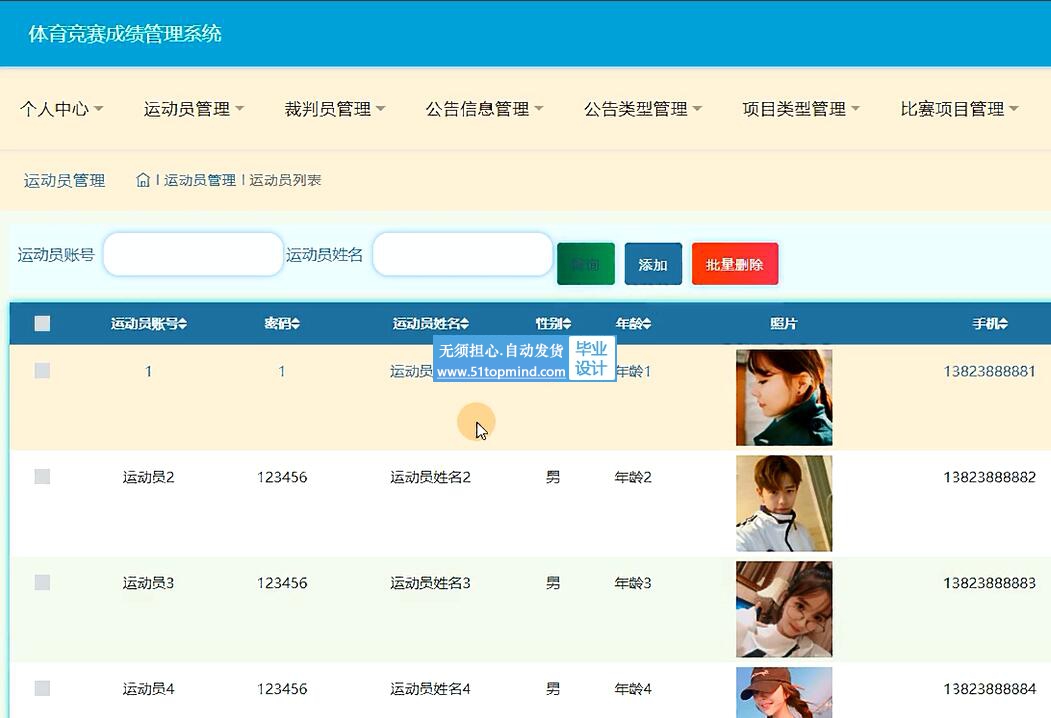The image size is (1051, 718).
Task: Click the 男 gender cell for 运动员2
Action: [553, 477]
